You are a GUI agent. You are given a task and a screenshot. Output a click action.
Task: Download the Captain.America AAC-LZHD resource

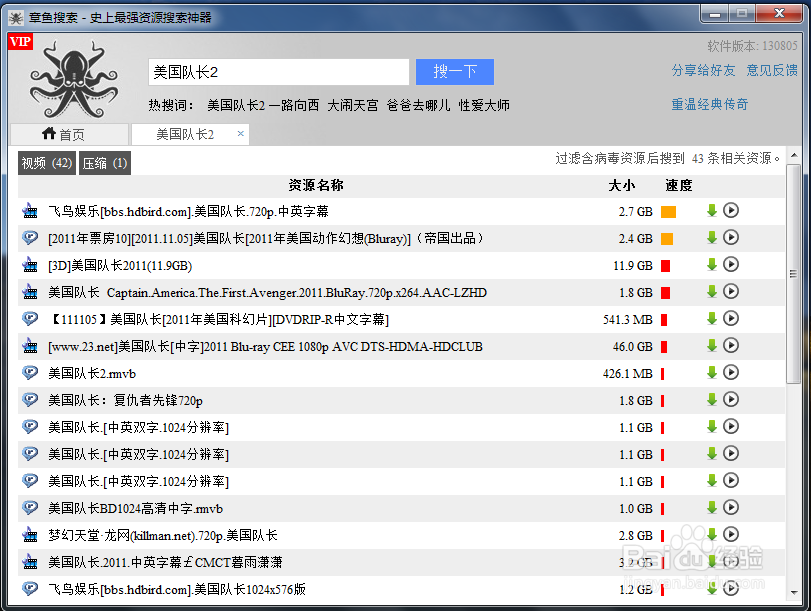point(712,291)
